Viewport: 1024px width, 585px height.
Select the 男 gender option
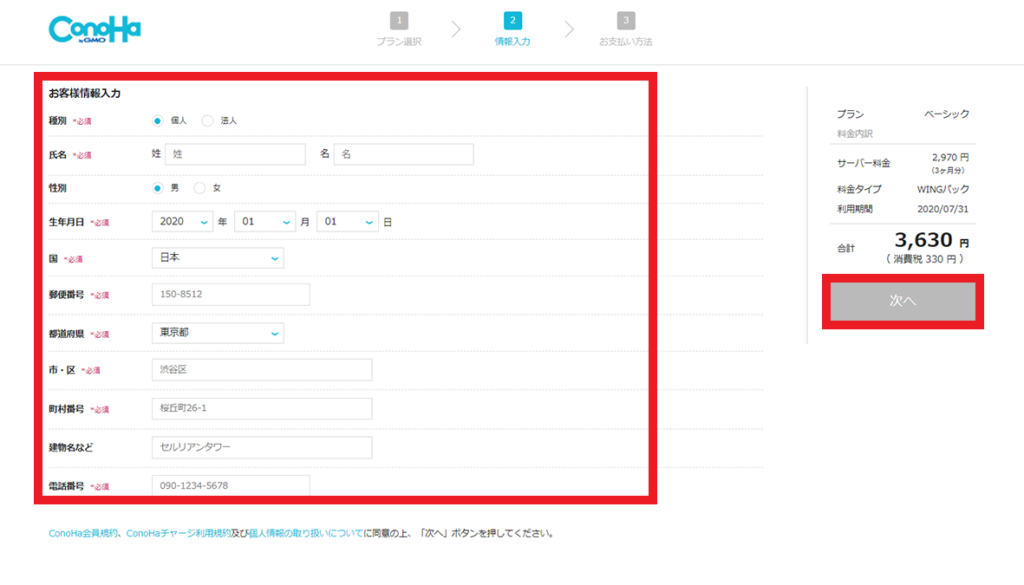(x=158, y=188)
